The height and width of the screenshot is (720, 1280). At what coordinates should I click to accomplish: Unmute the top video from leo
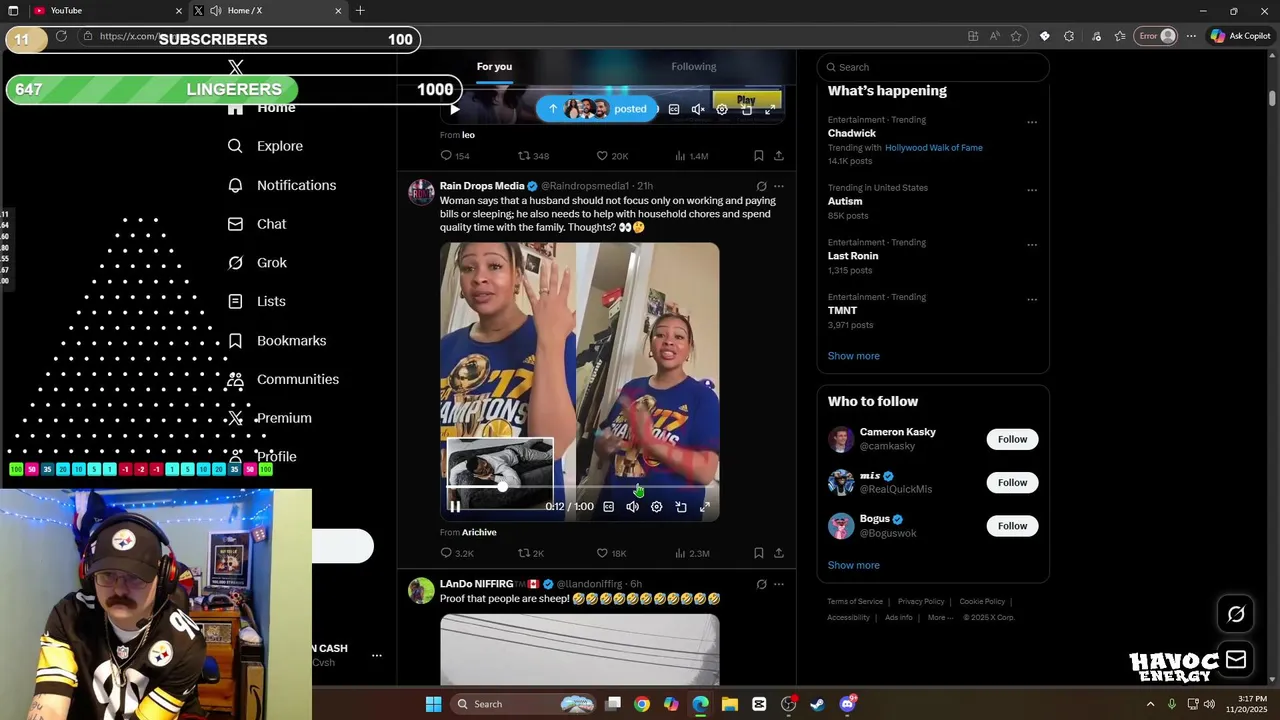(x=698, y=109)
